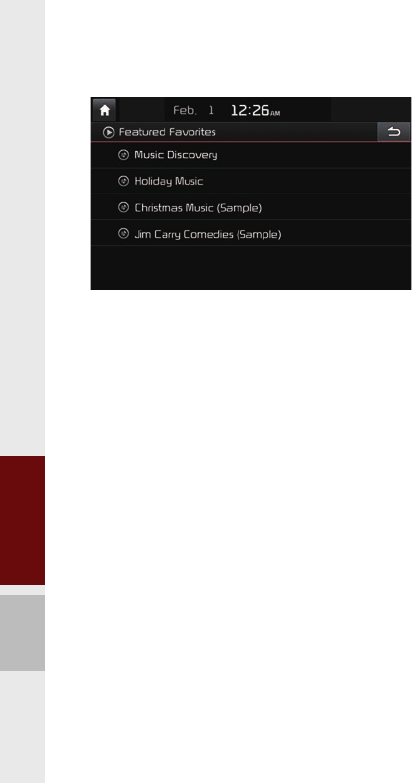412x783 pixels.
Task: Select the station icon next to Holiday Music
Action: point(123,181)
